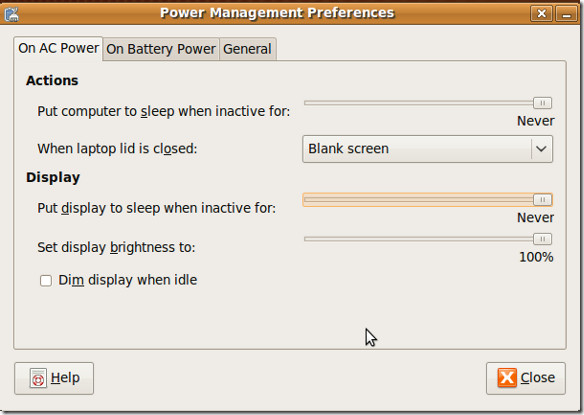Select the On AC Power tab
The height and width of the screenshot is (415, 584).
(58, 48)
